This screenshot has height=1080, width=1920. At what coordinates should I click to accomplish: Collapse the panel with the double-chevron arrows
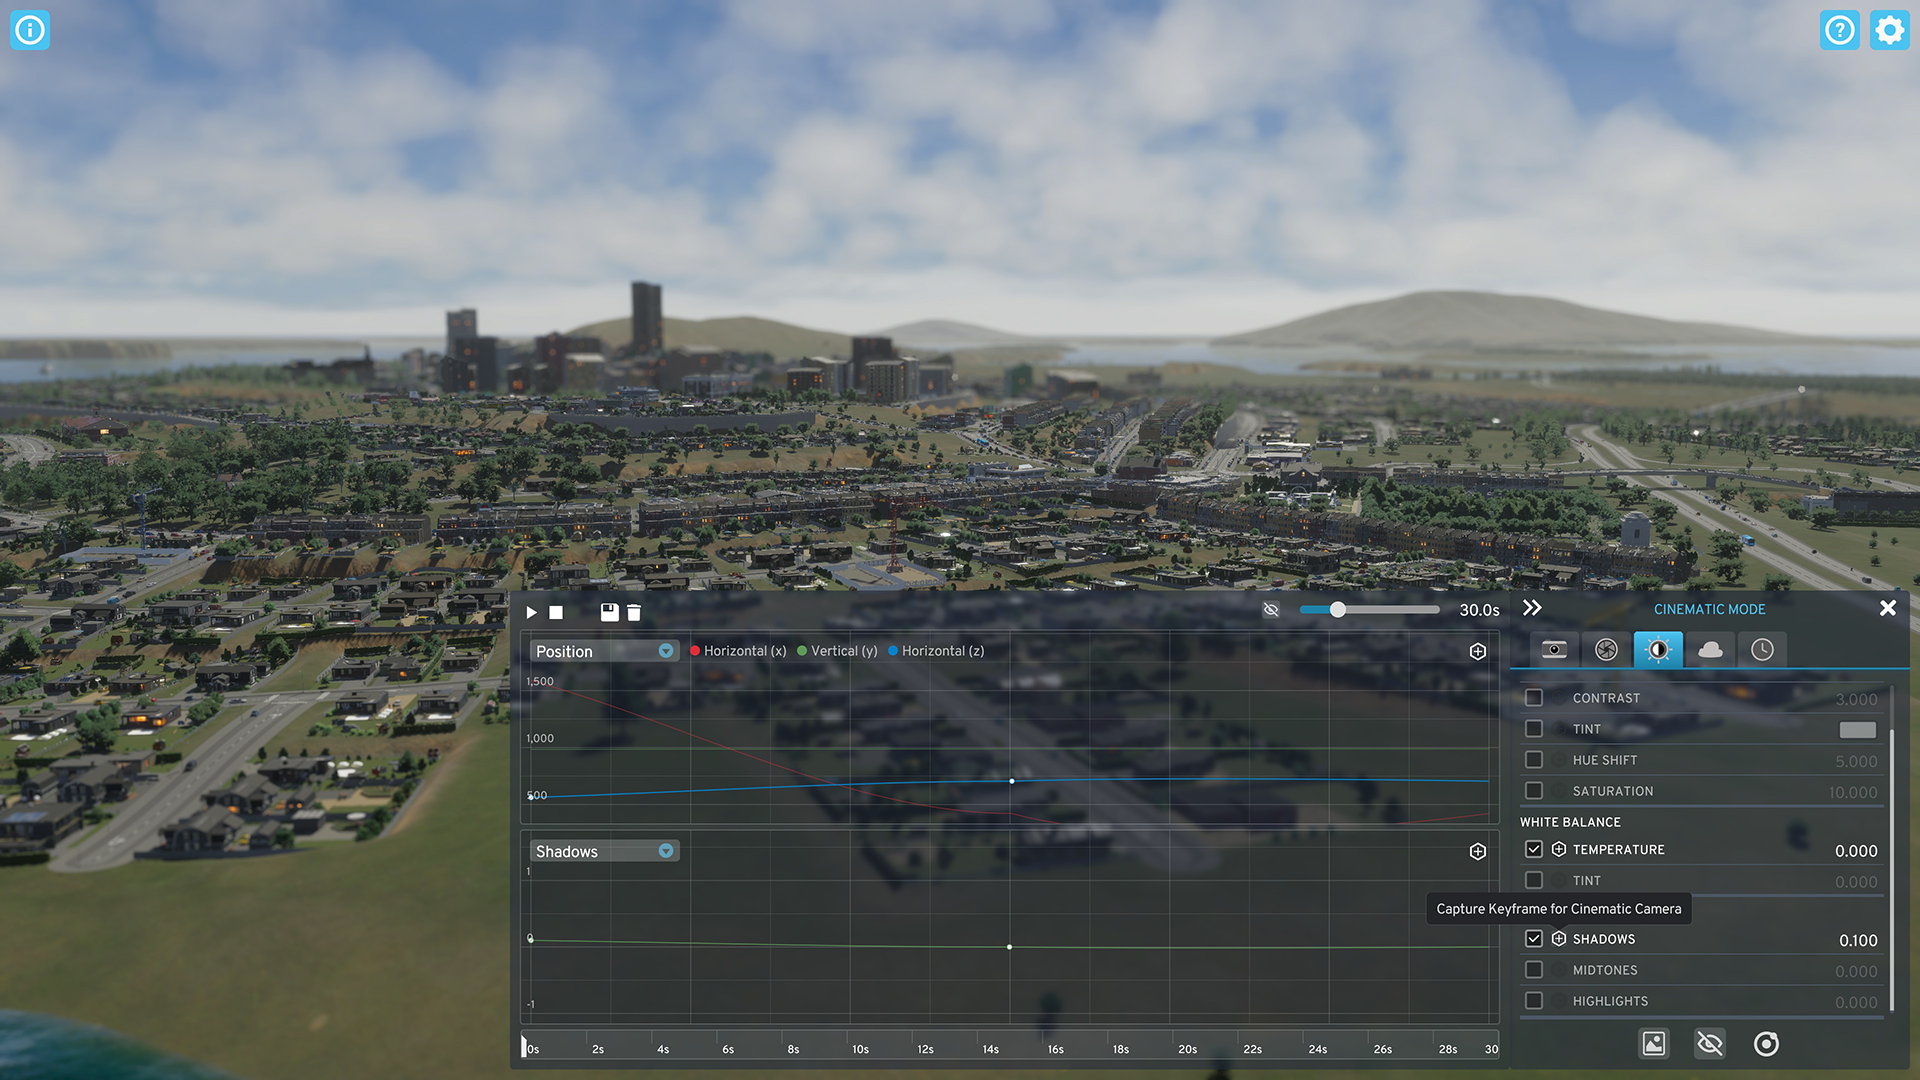point(1532,608)
